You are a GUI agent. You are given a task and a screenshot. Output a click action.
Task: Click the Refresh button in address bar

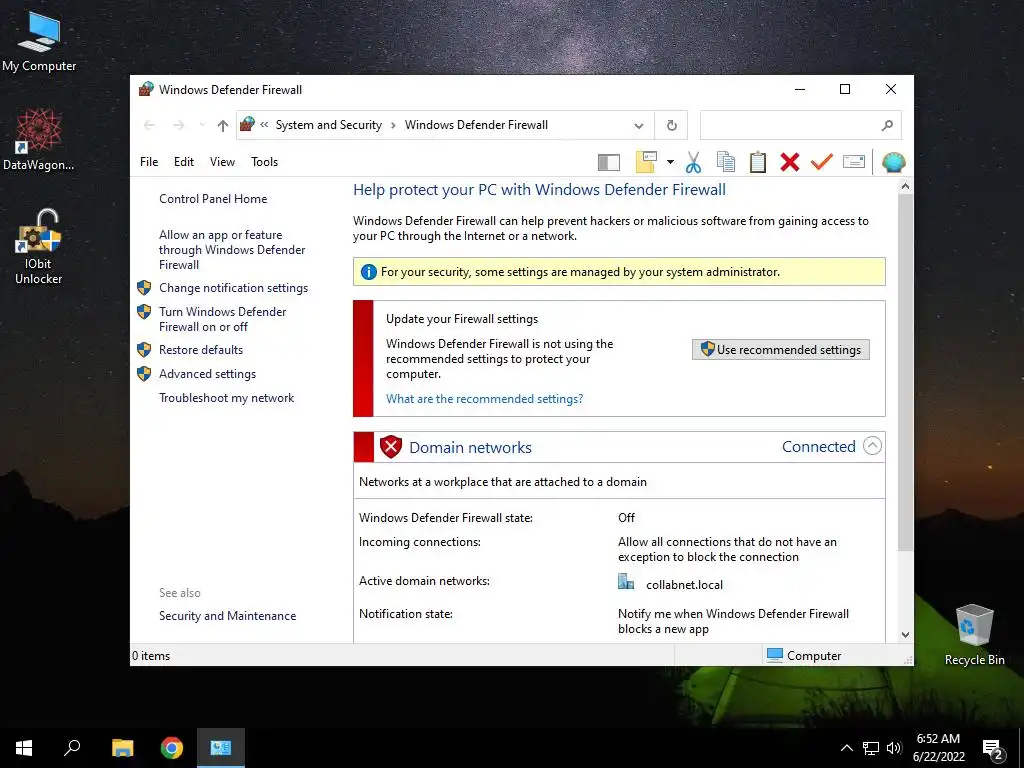(x=671, y=125)
